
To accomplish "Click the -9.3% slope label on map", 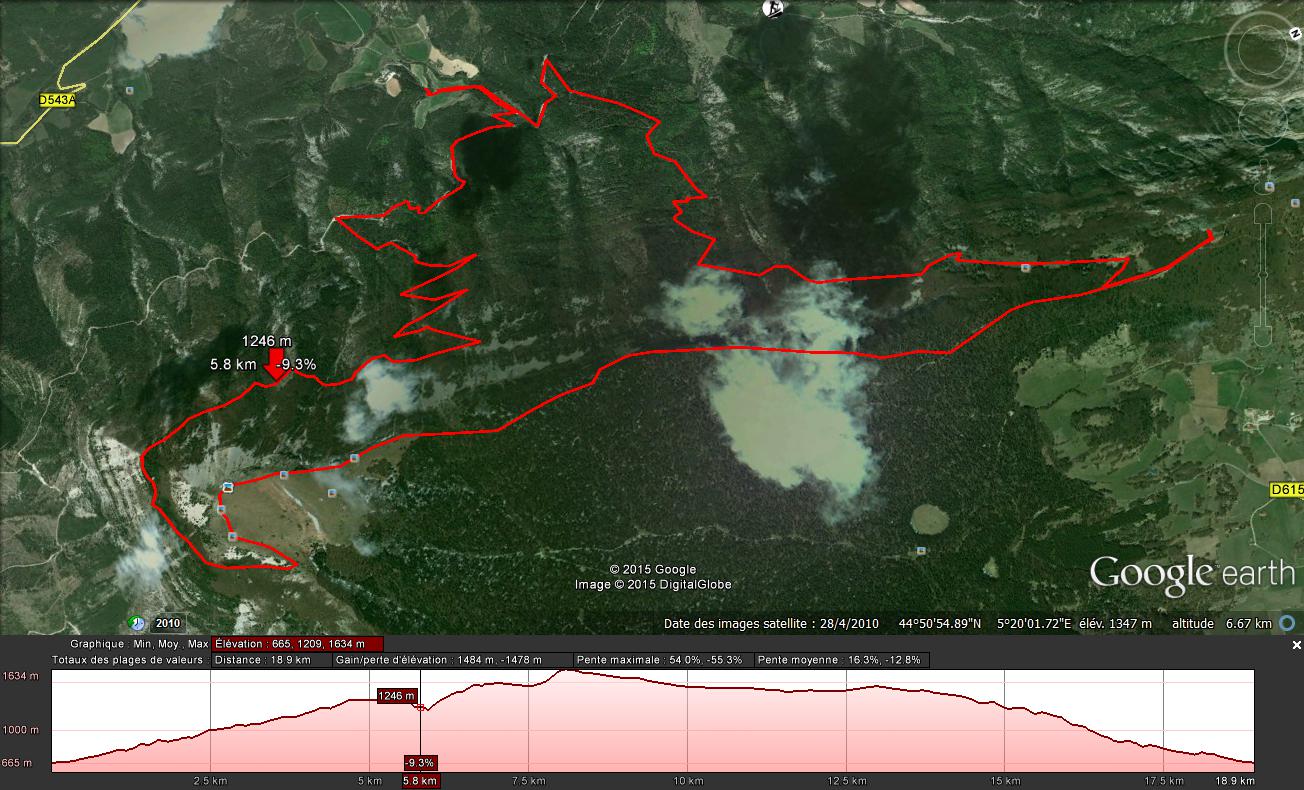I will pos(297,364).
